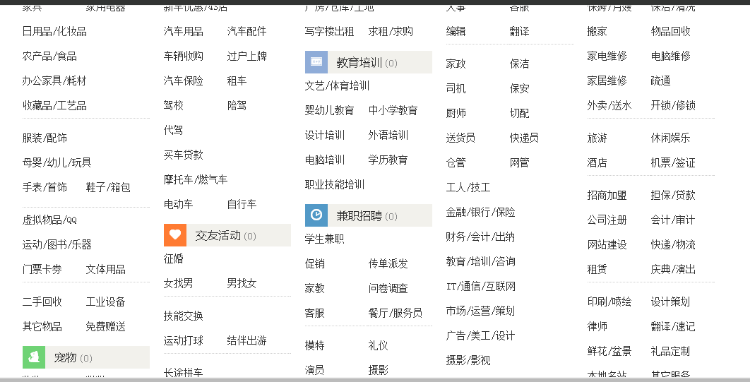Select the 收藏品/工艺品 link

[x=55, y=105]
